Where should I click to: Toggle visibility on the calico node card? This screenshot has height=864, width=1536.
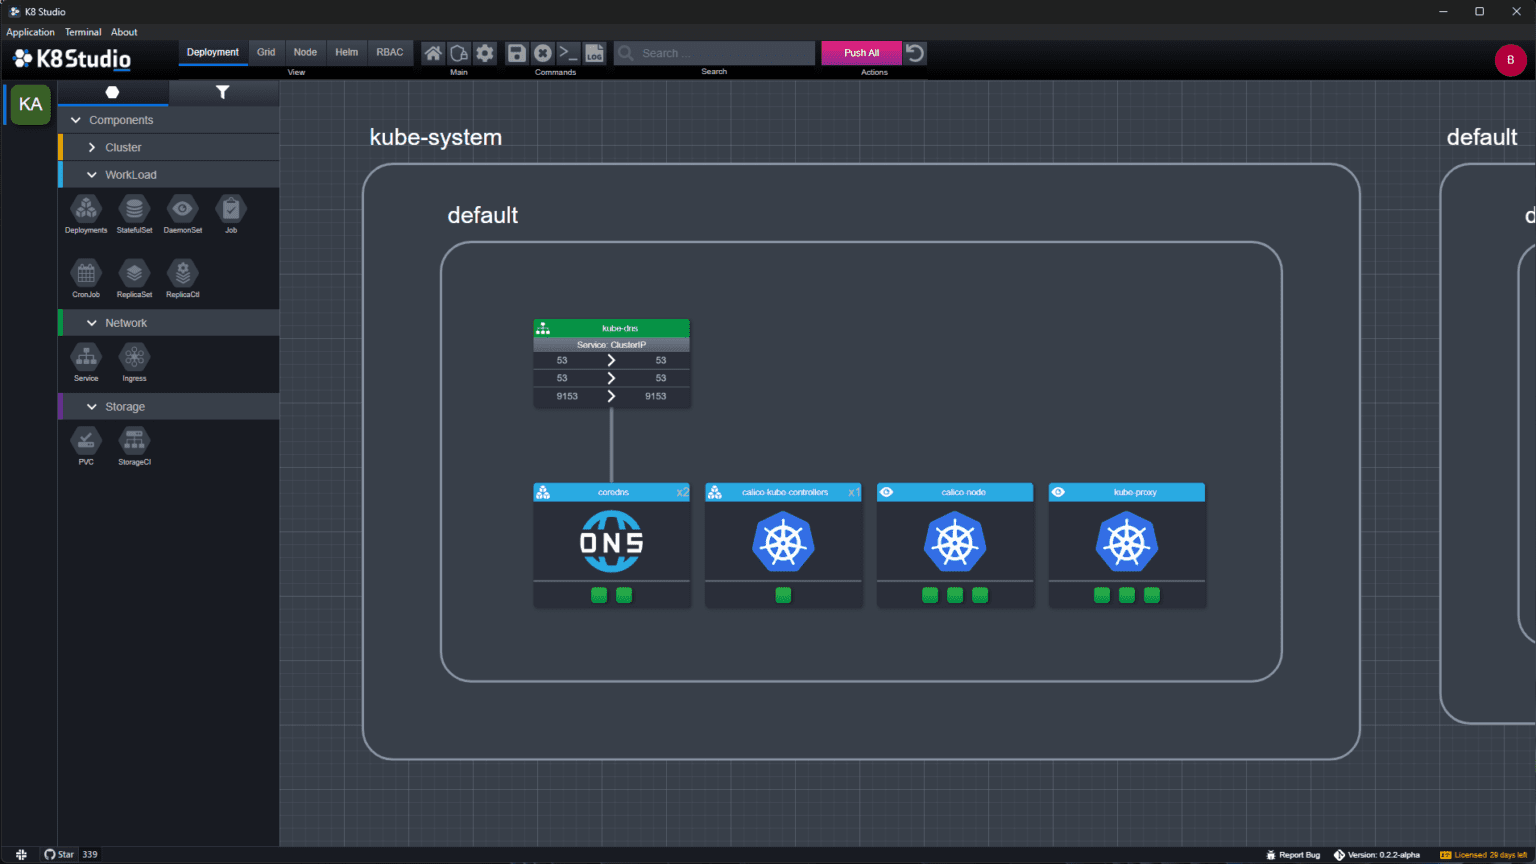(887, 491)
